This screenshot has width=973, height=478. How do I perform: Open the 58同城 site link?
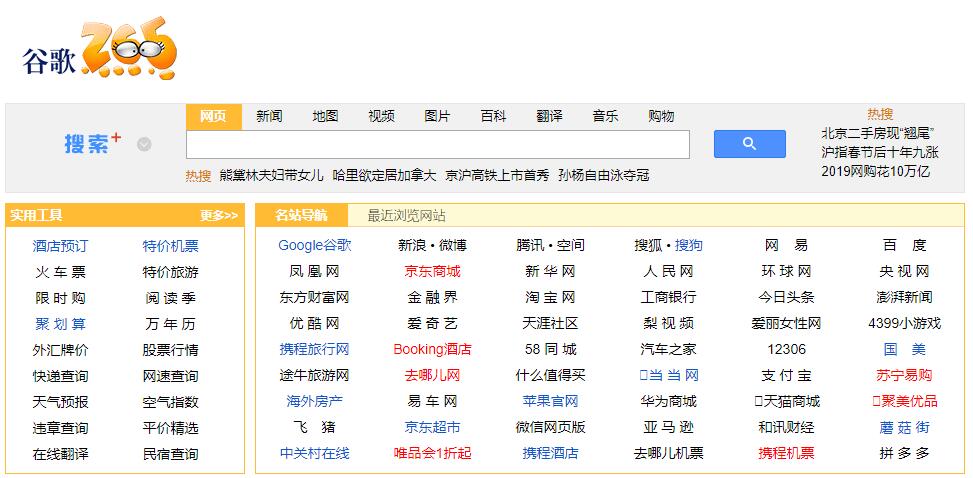[550, 349]
